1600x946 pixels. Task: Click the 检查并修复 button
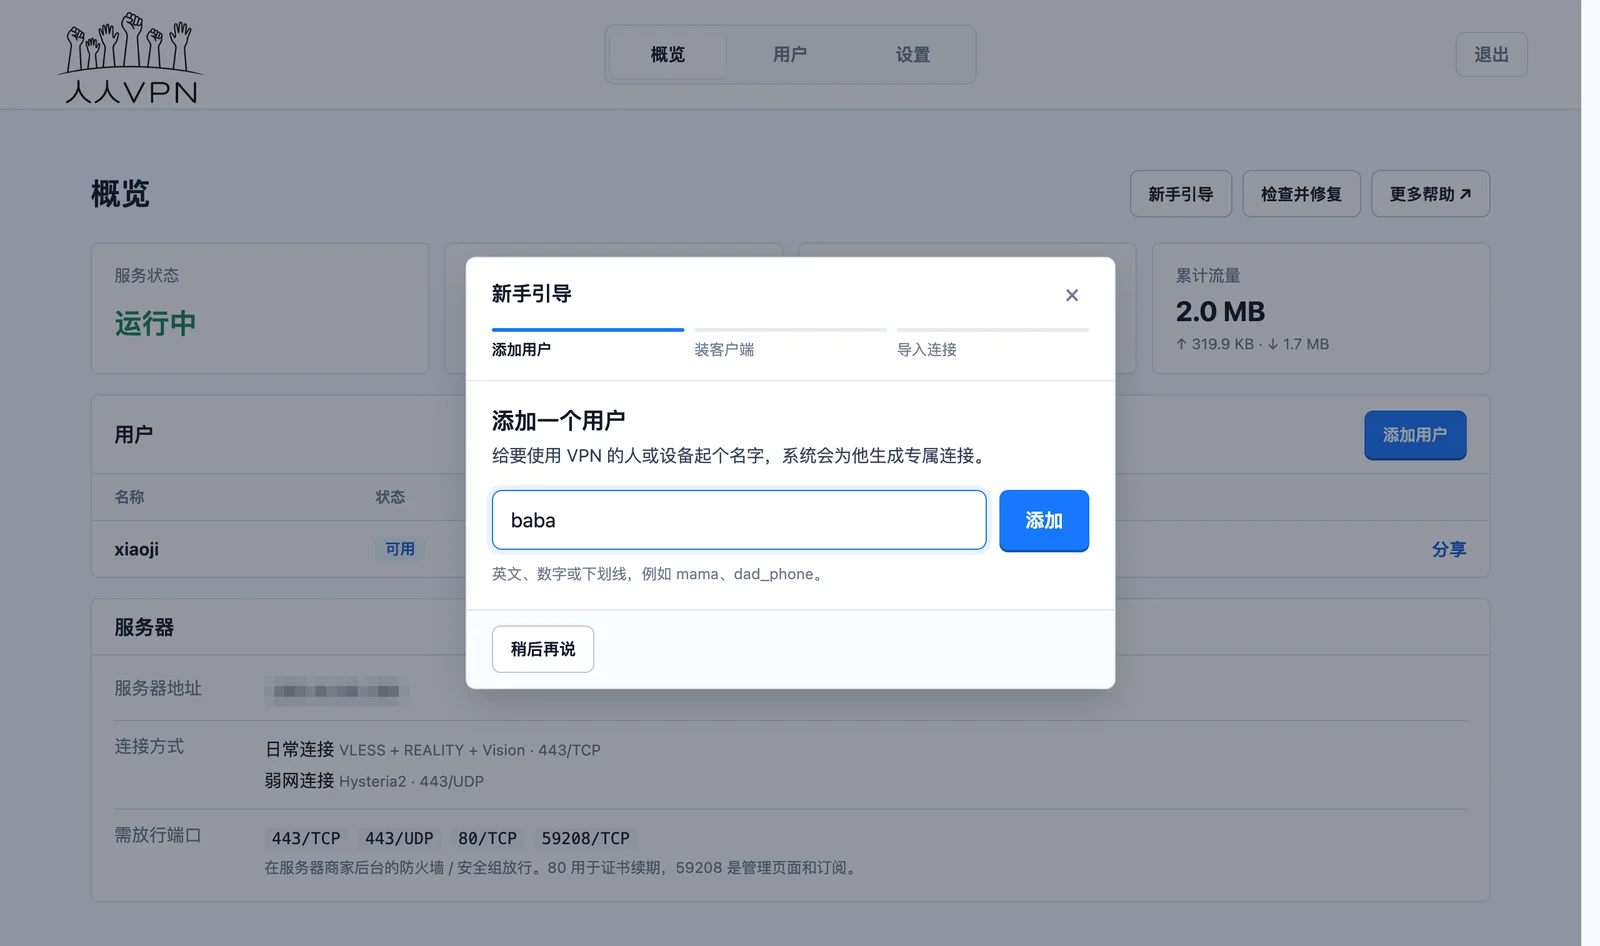click(x=1301, y=194)
